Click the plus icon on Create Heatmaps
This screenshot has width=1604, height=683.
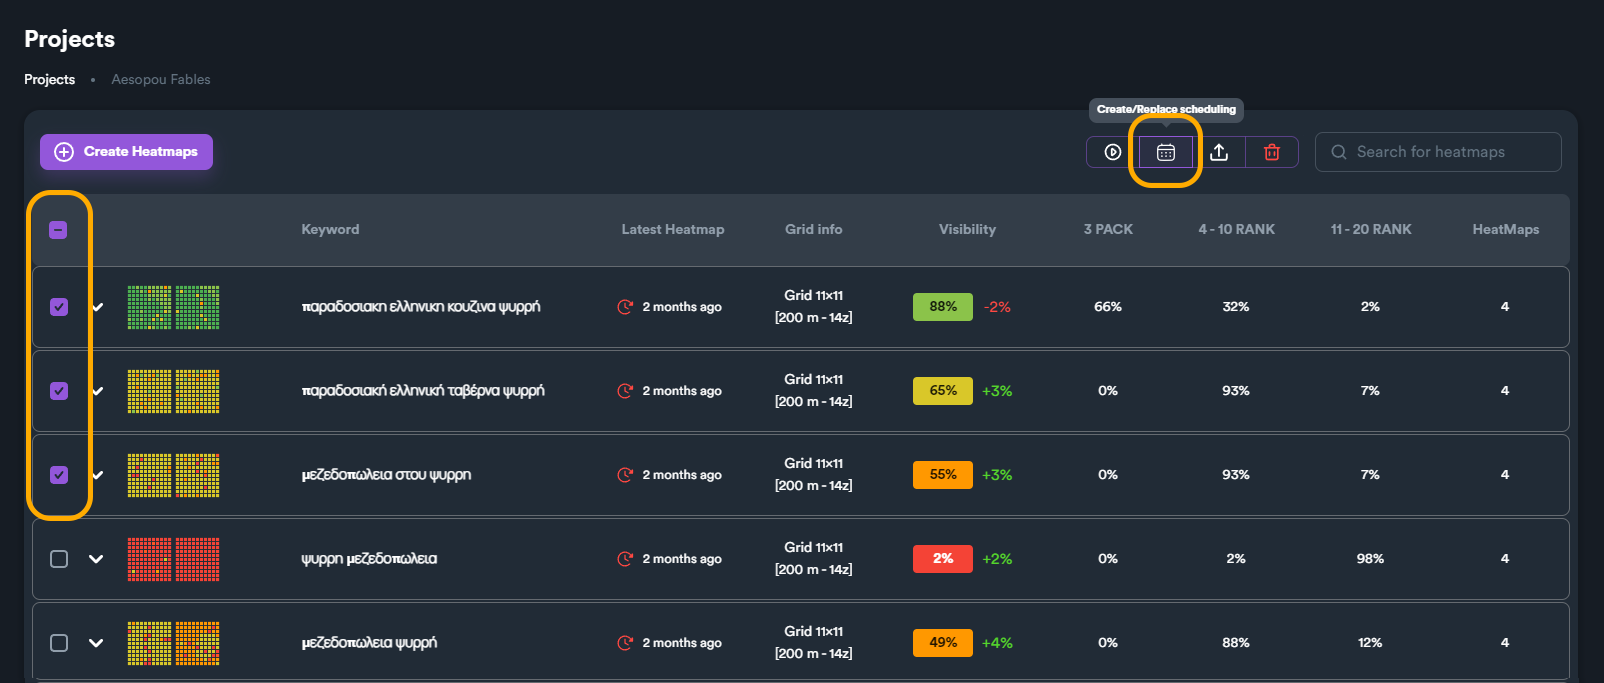pyautogui.click(x=64, y=152)
